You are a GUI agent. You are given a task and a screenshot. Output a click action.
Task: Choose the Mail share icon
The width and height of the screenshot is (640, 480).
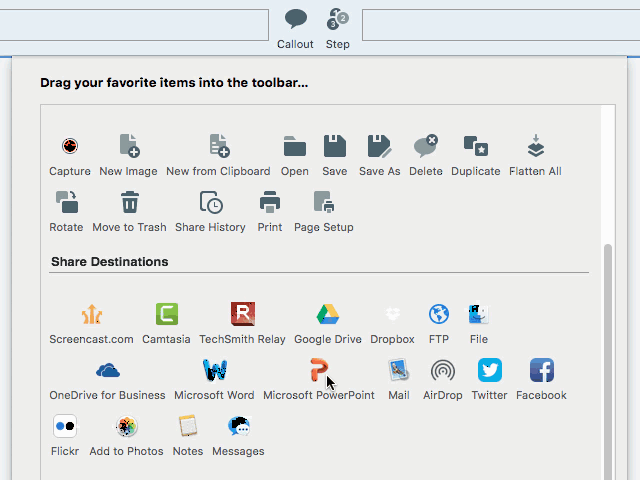pyautogui.click(x=399, y=370)
